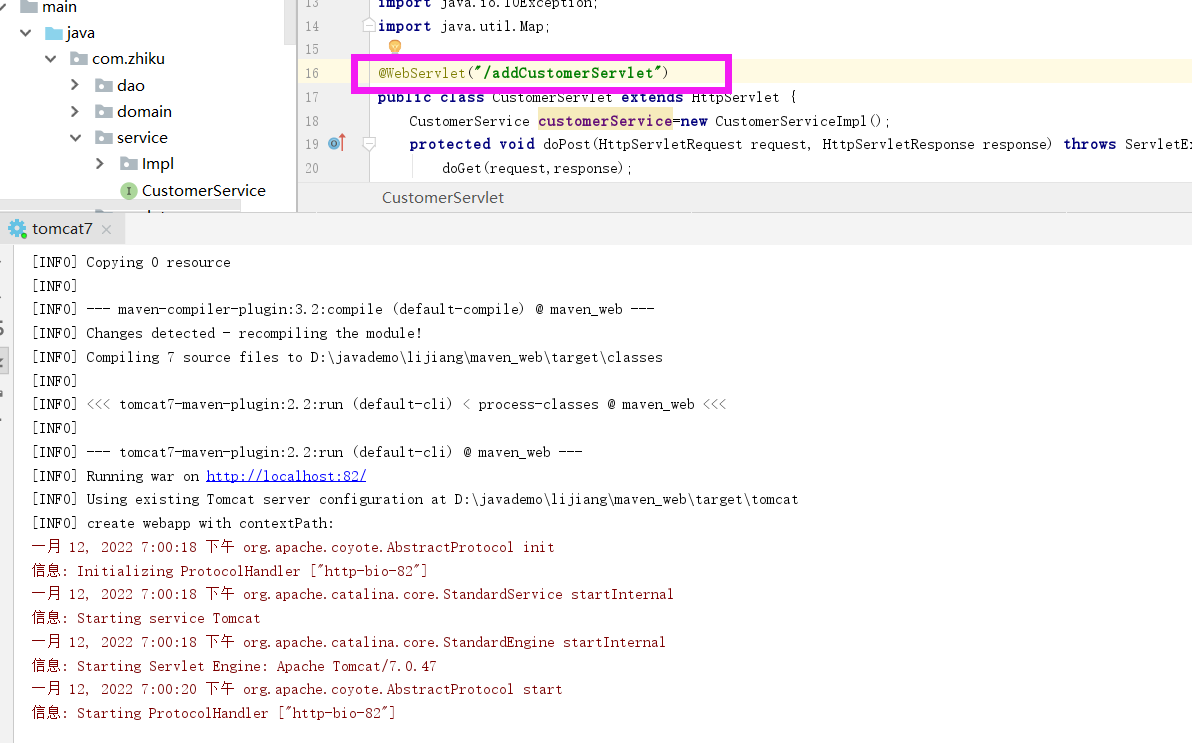
Task: Click line number 20 in gutter
Action: coord(312,168)
